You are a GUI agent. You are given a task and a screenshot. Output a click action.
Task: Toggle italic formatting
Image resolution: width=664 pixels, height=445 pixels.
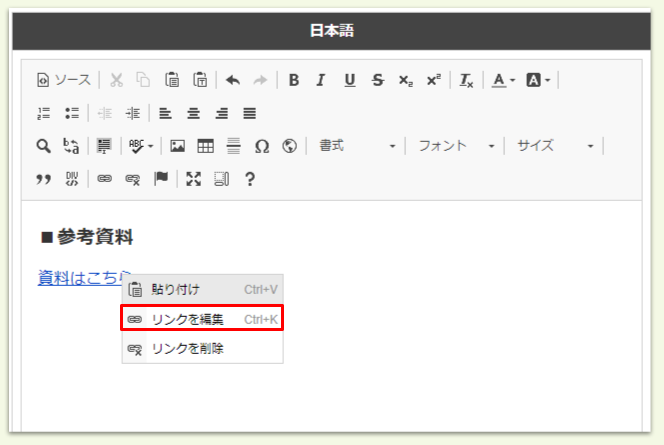pos(321,80)
